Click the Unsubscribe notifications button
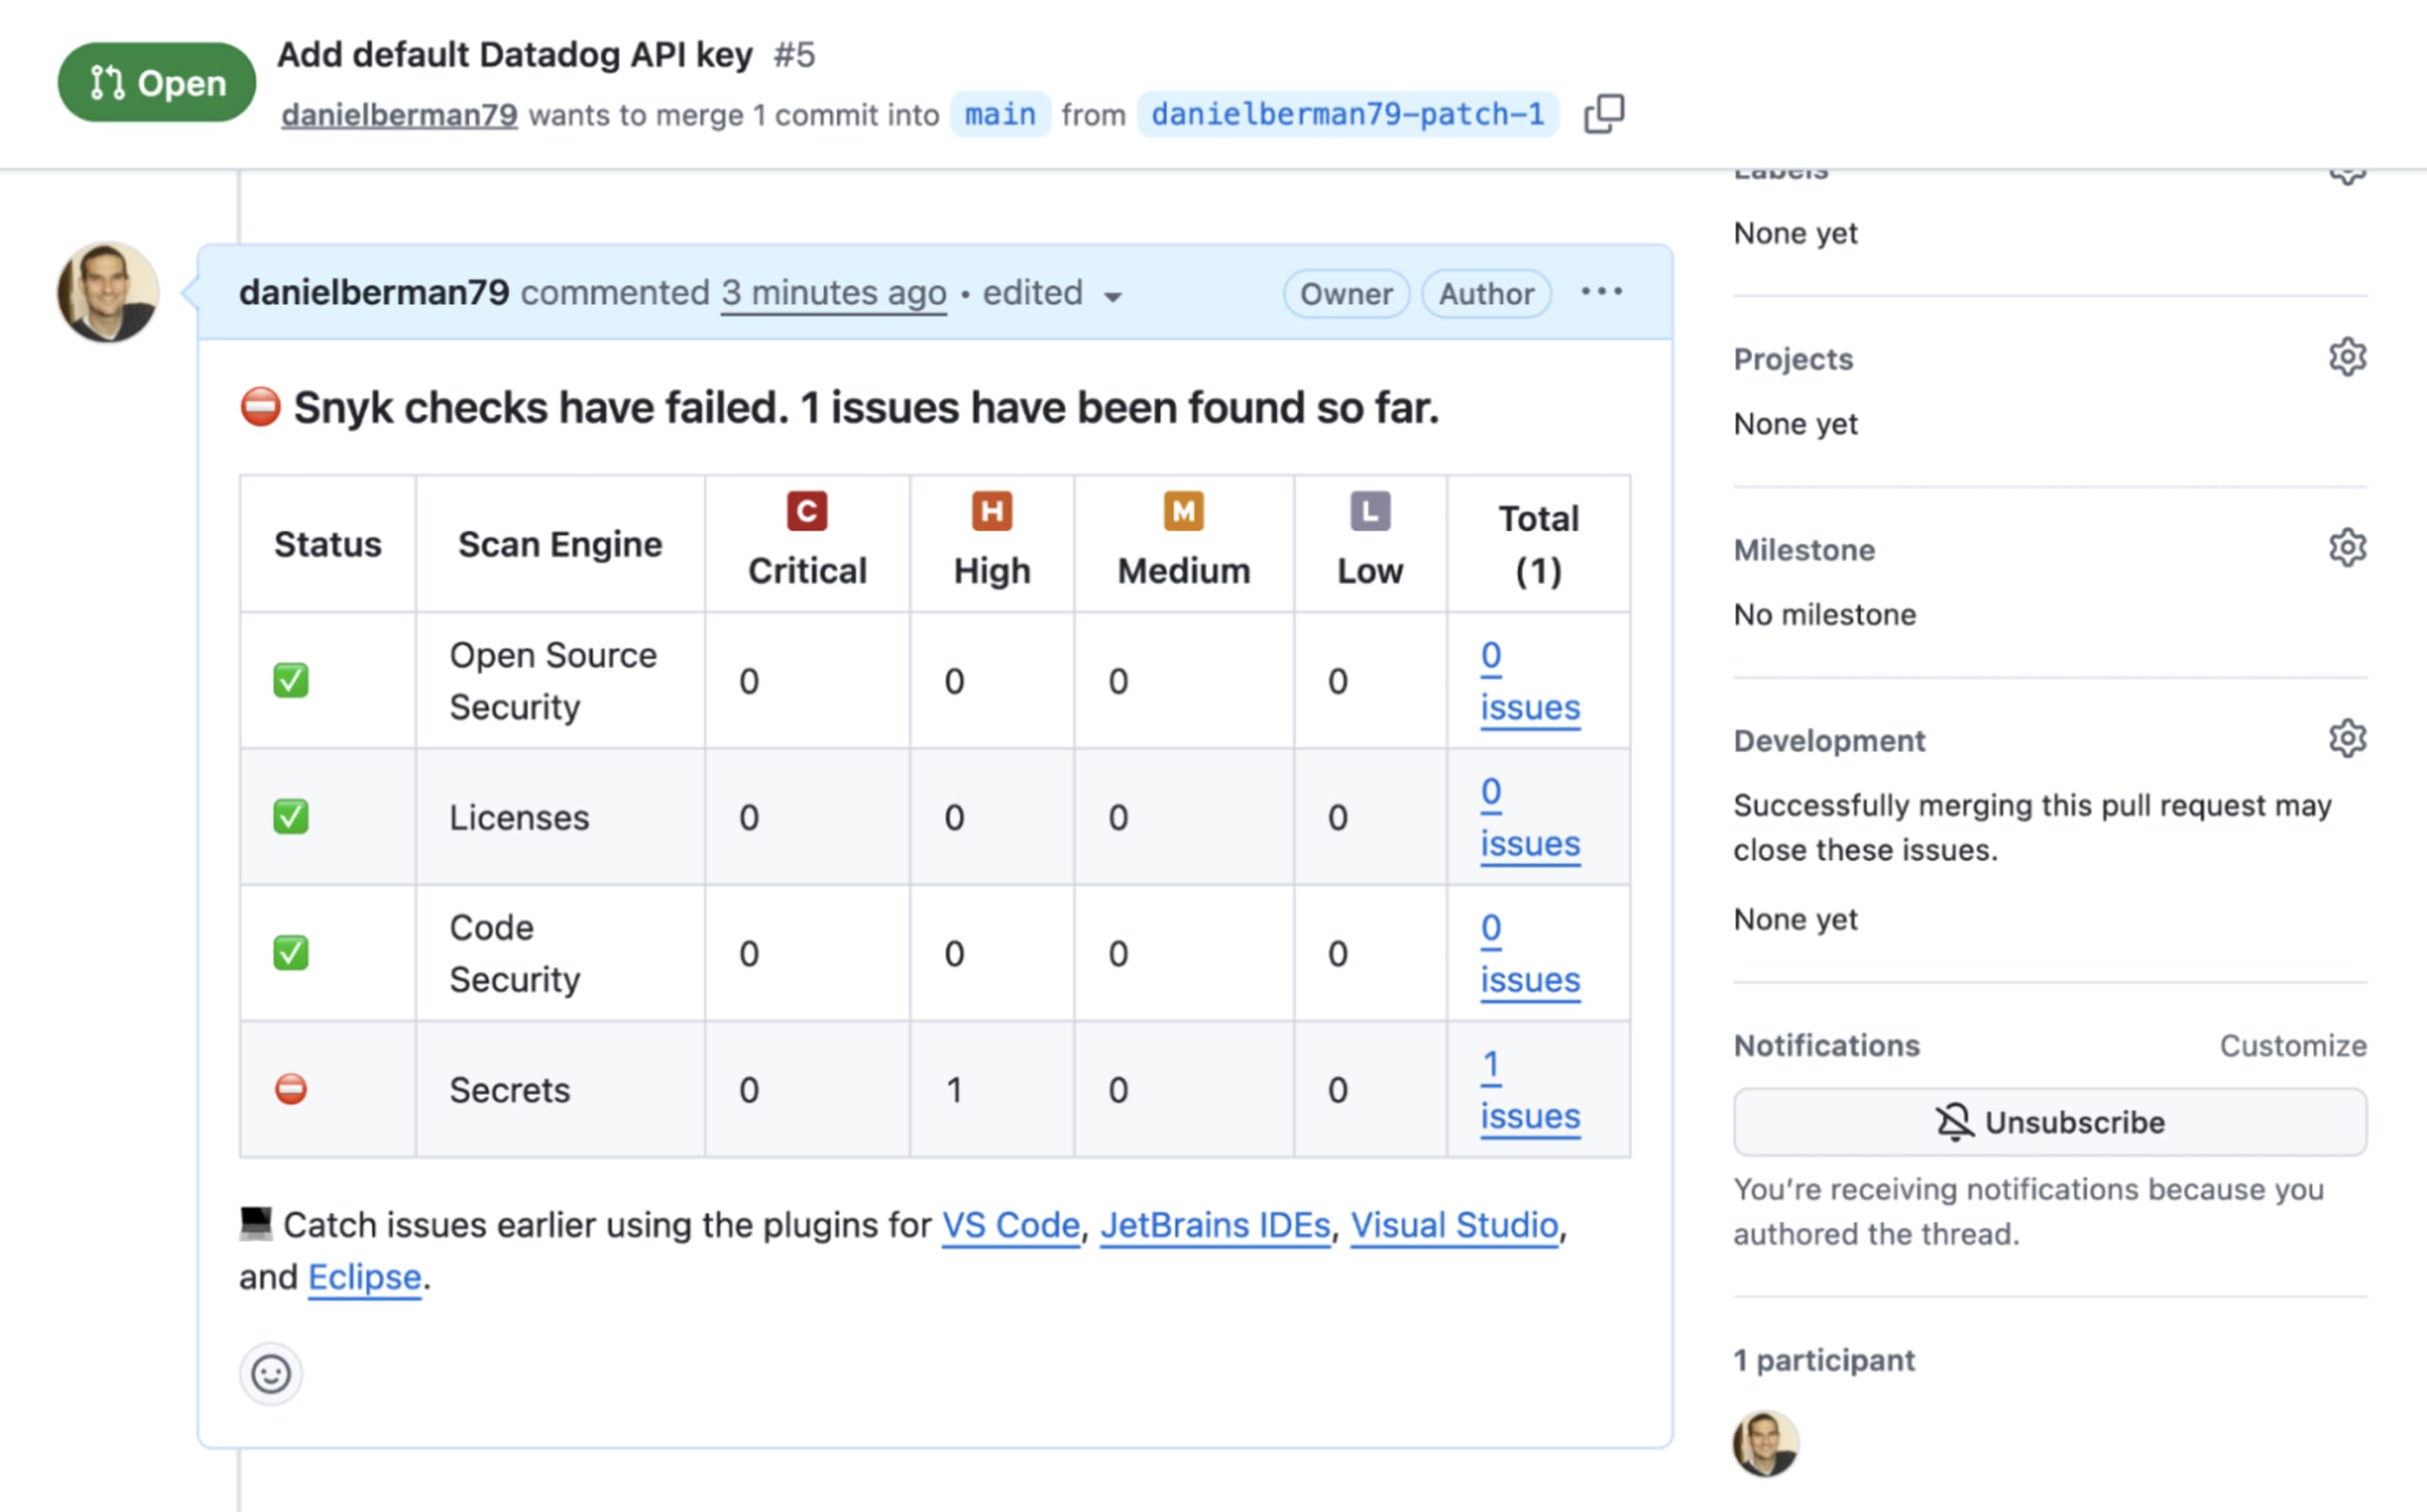The image size is (2427, 1512). [x=2050, y=1122]
